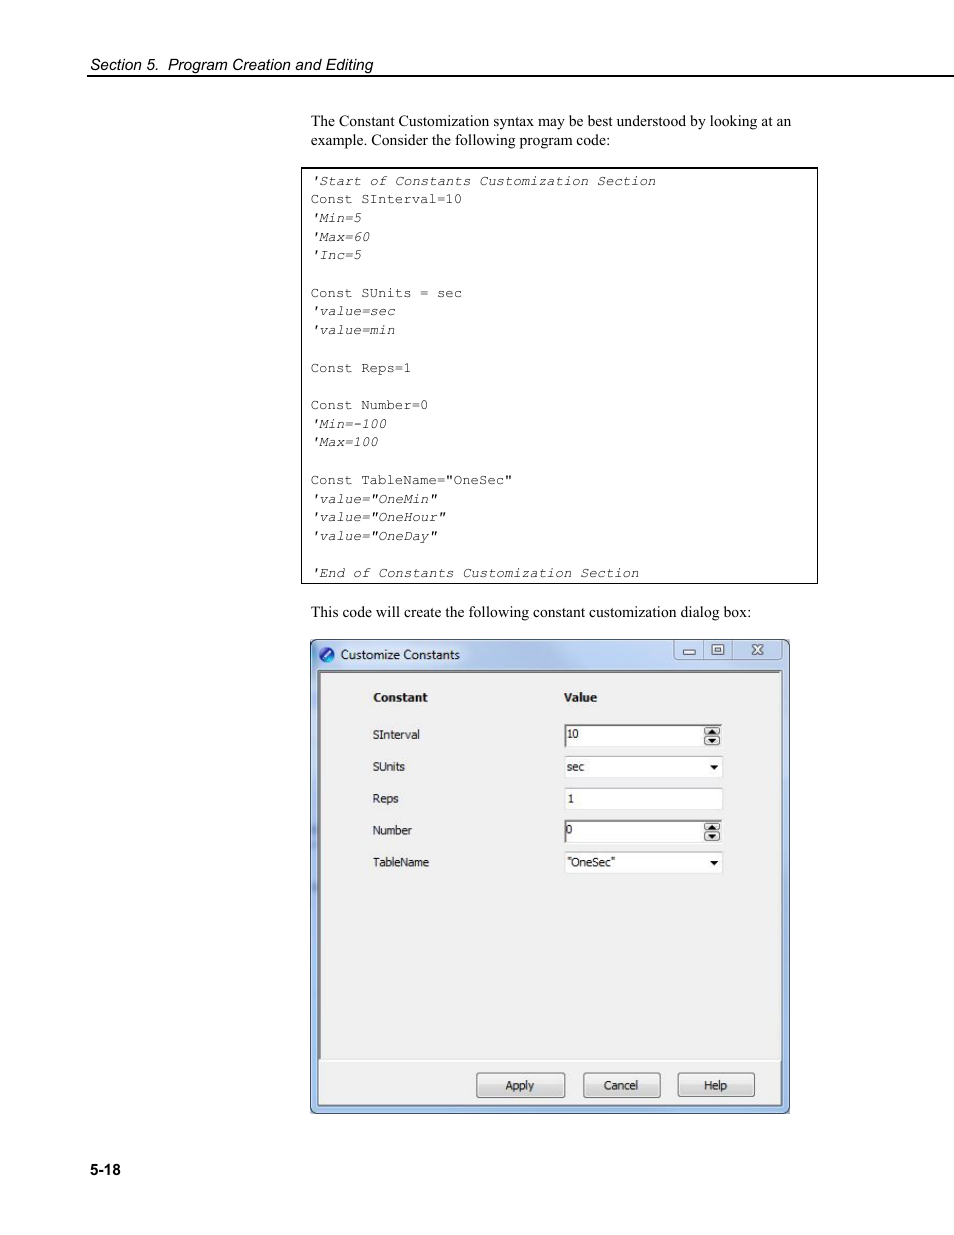Decrease Number value with down arrow

(712, 836)
